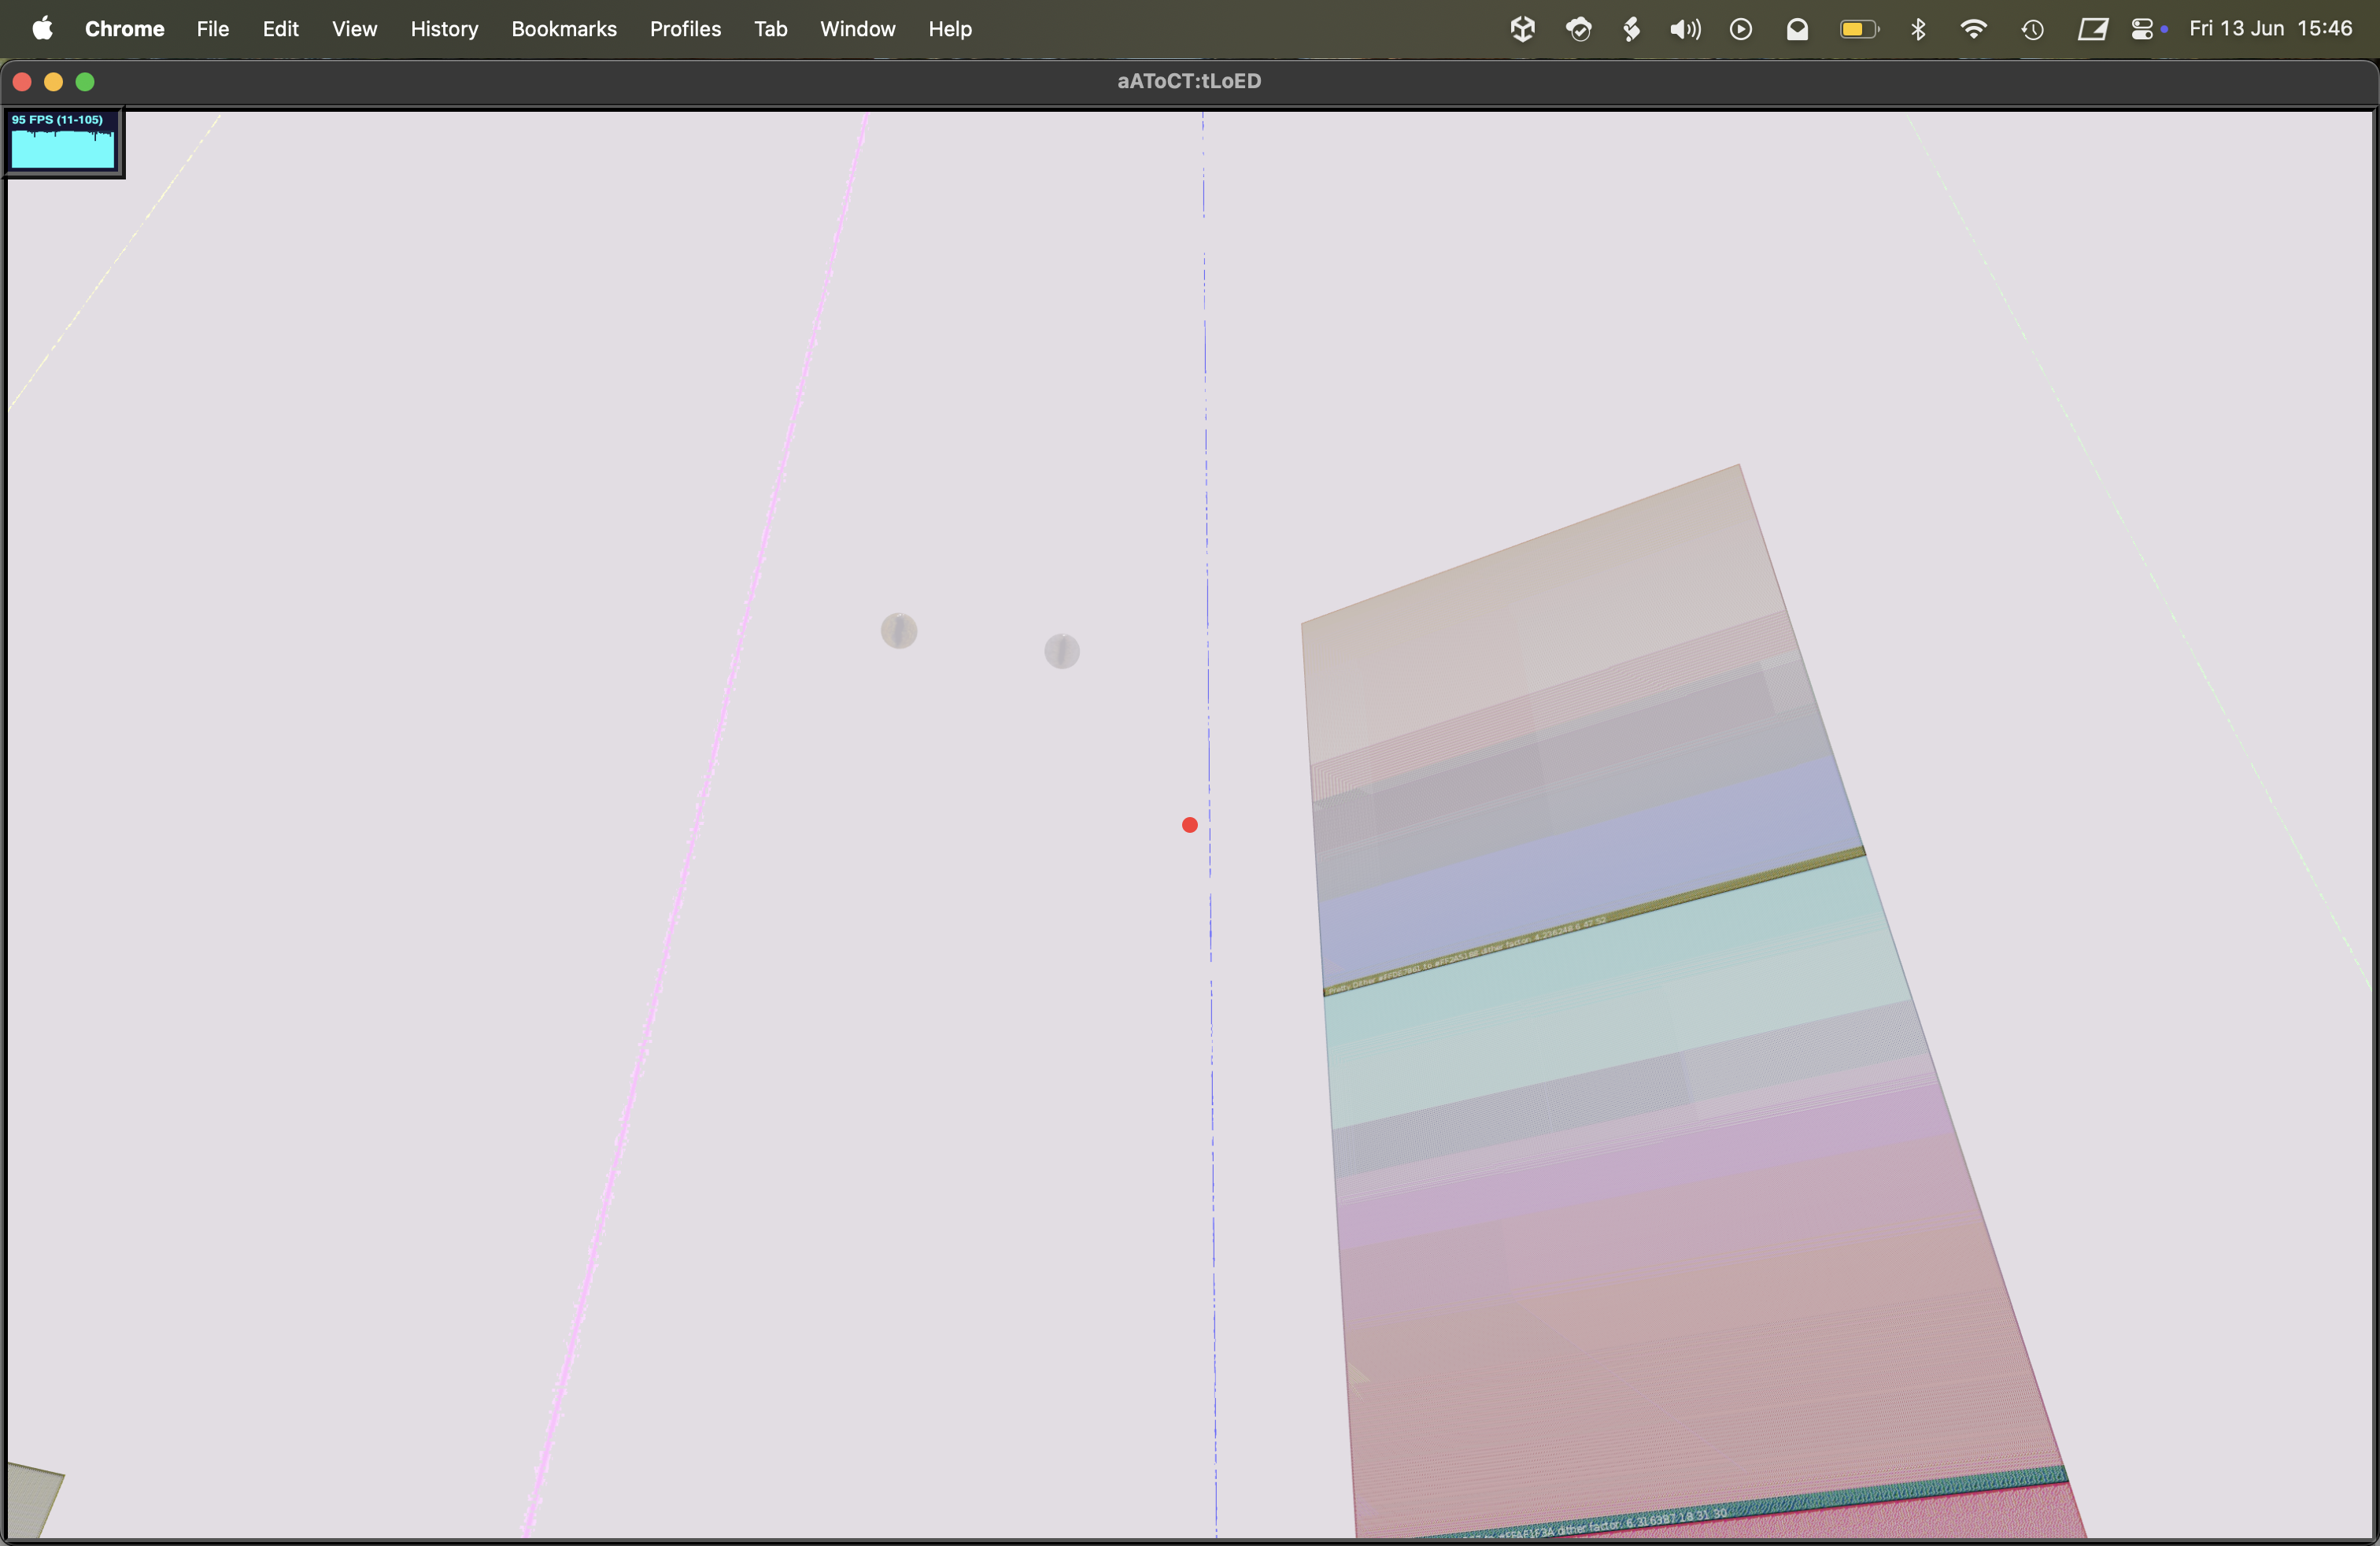Click the notification app icon beside battery
The height and width of the screenshot is (1546, 2380).
[1796, 28]
